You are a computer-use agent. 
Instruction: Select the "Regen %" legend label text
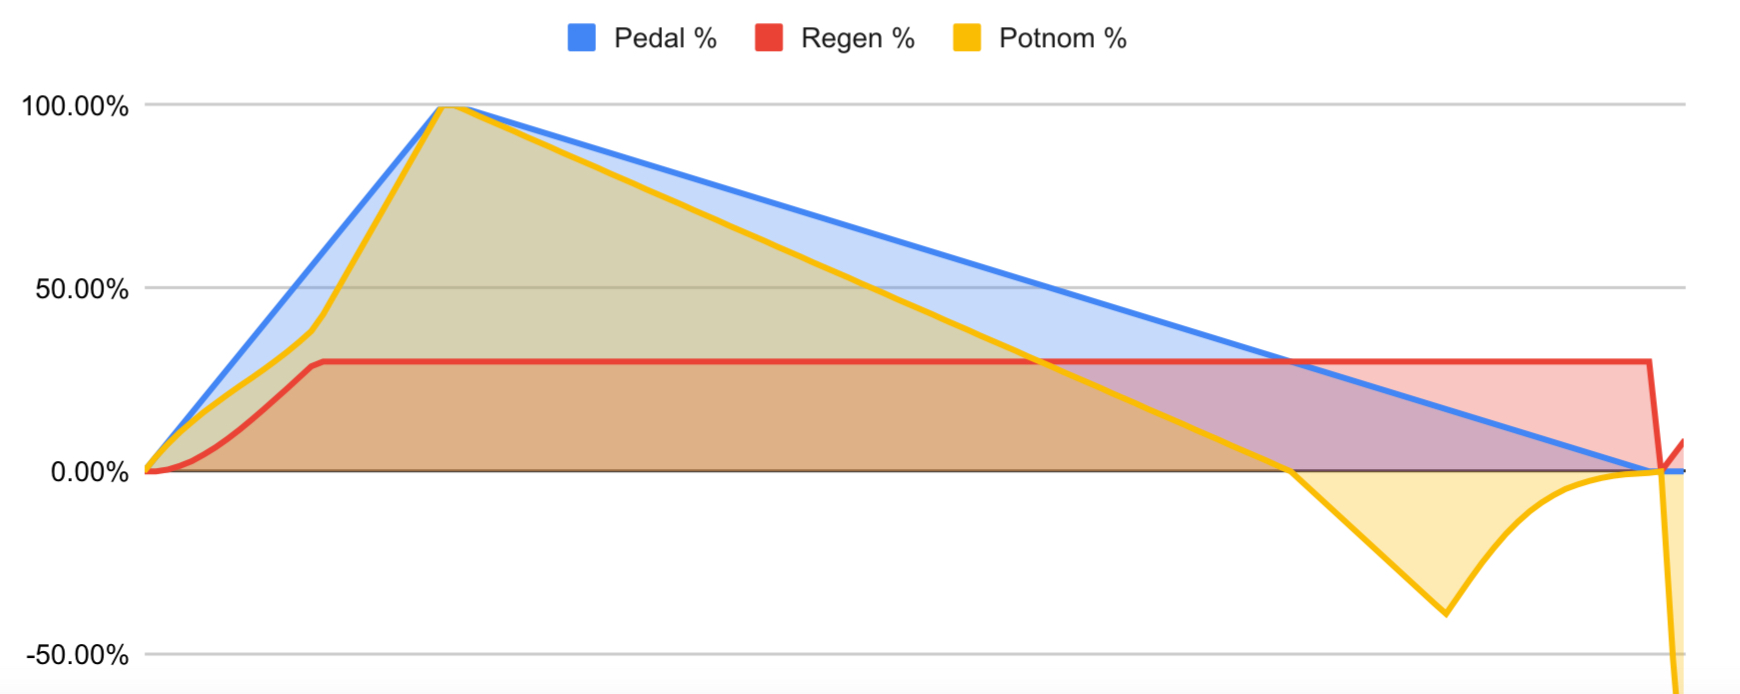pyautogui.click(x=857, y=38)
